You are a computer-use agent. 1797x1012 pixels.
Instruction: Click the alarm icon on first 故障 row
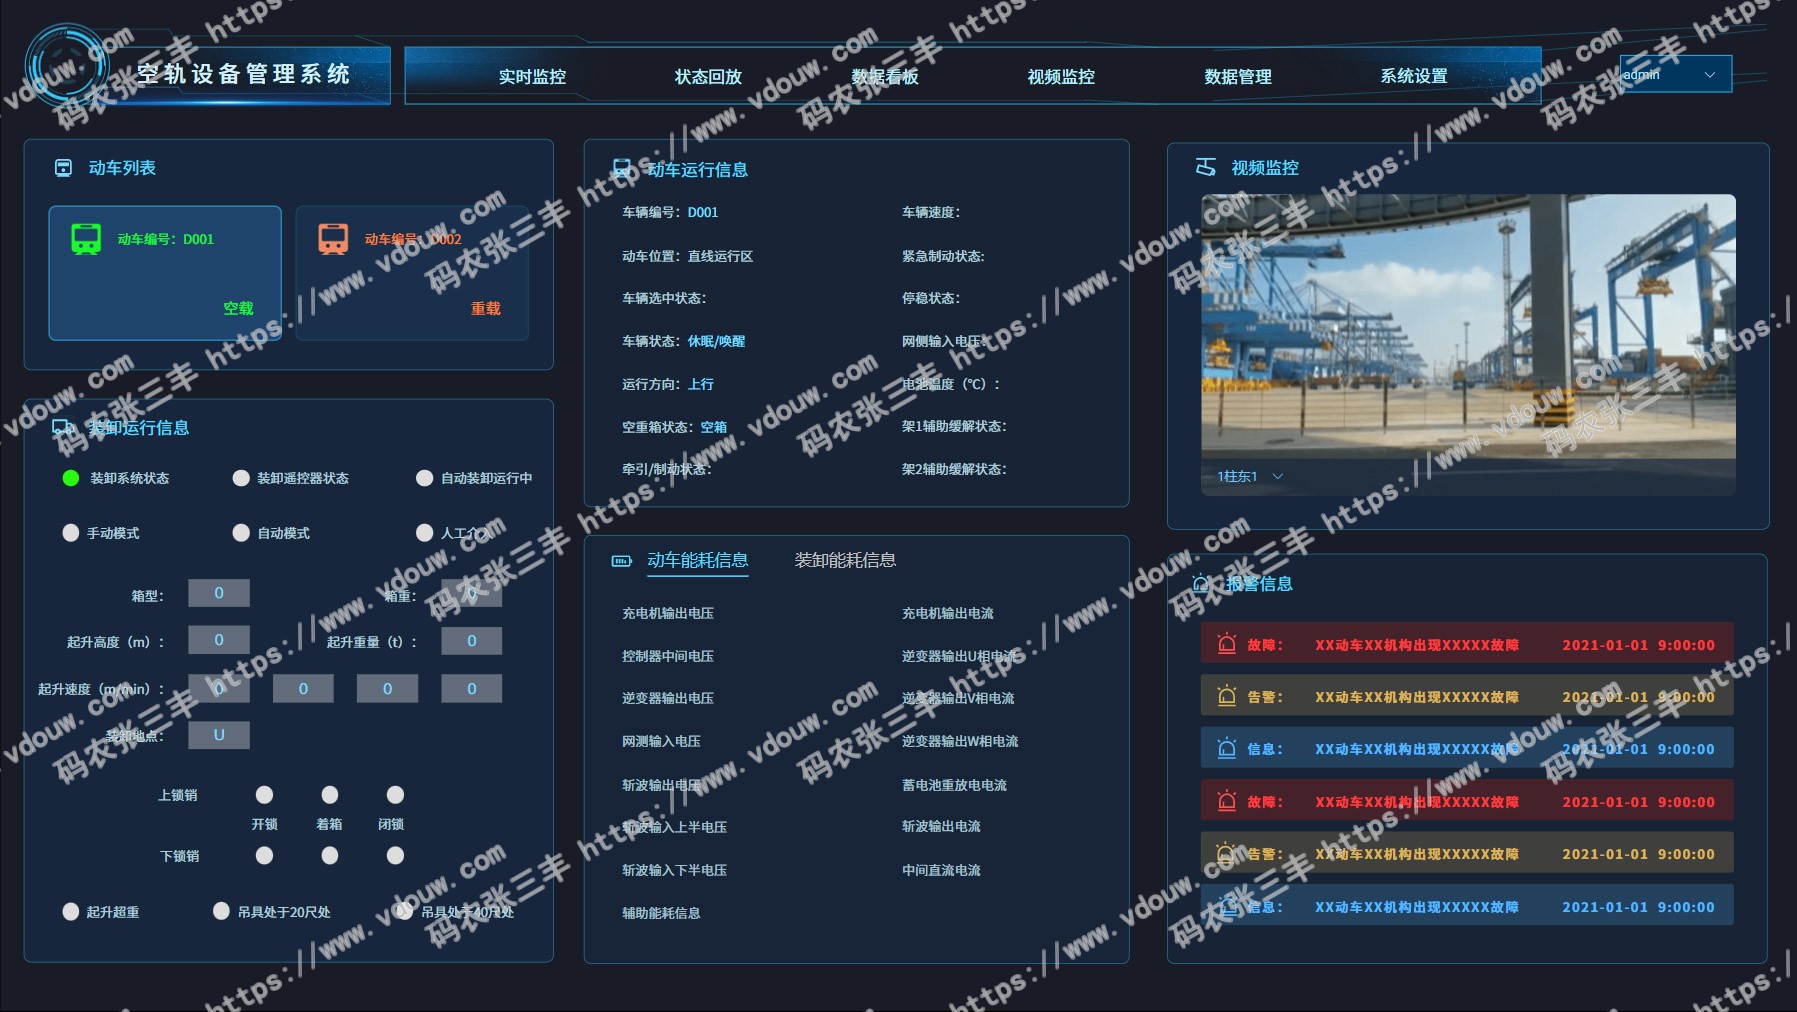(x=1226, y=645)
